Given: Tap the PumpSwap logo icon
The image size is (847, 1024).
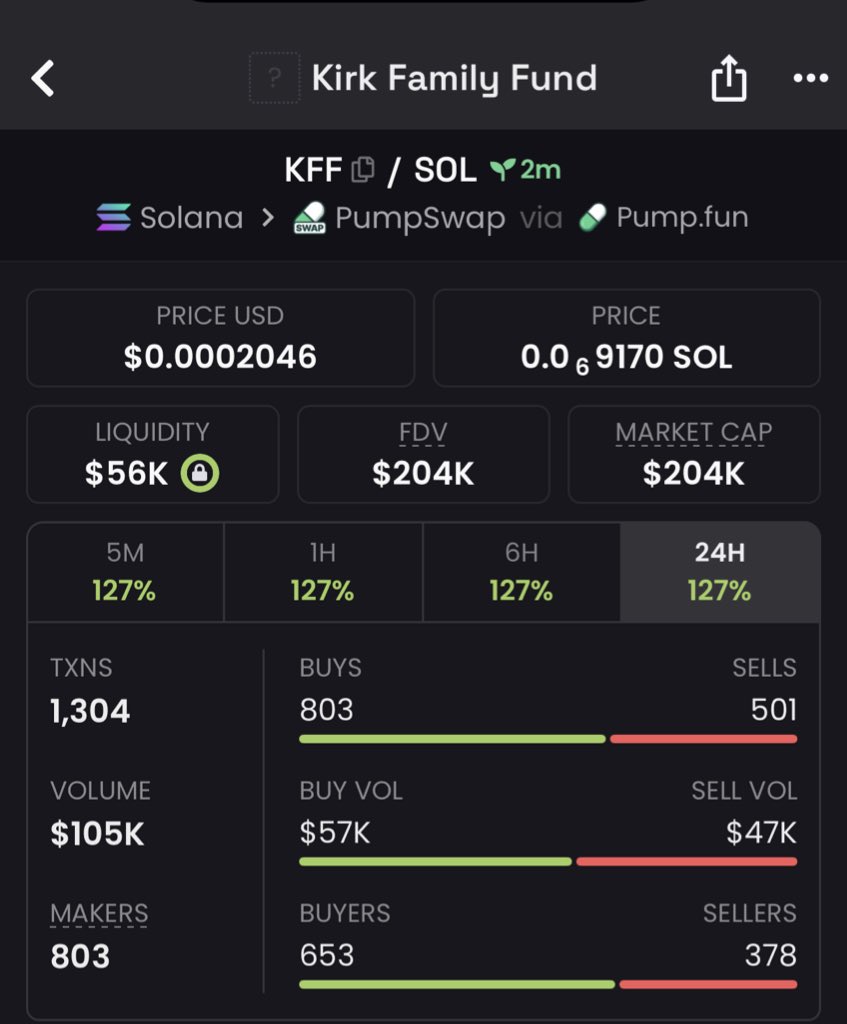Looking at the screenshot, I should pos(310,217).
